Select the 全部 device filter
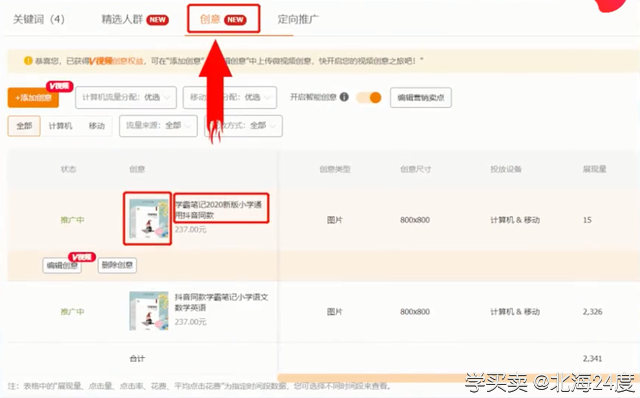 coord(24,126)
